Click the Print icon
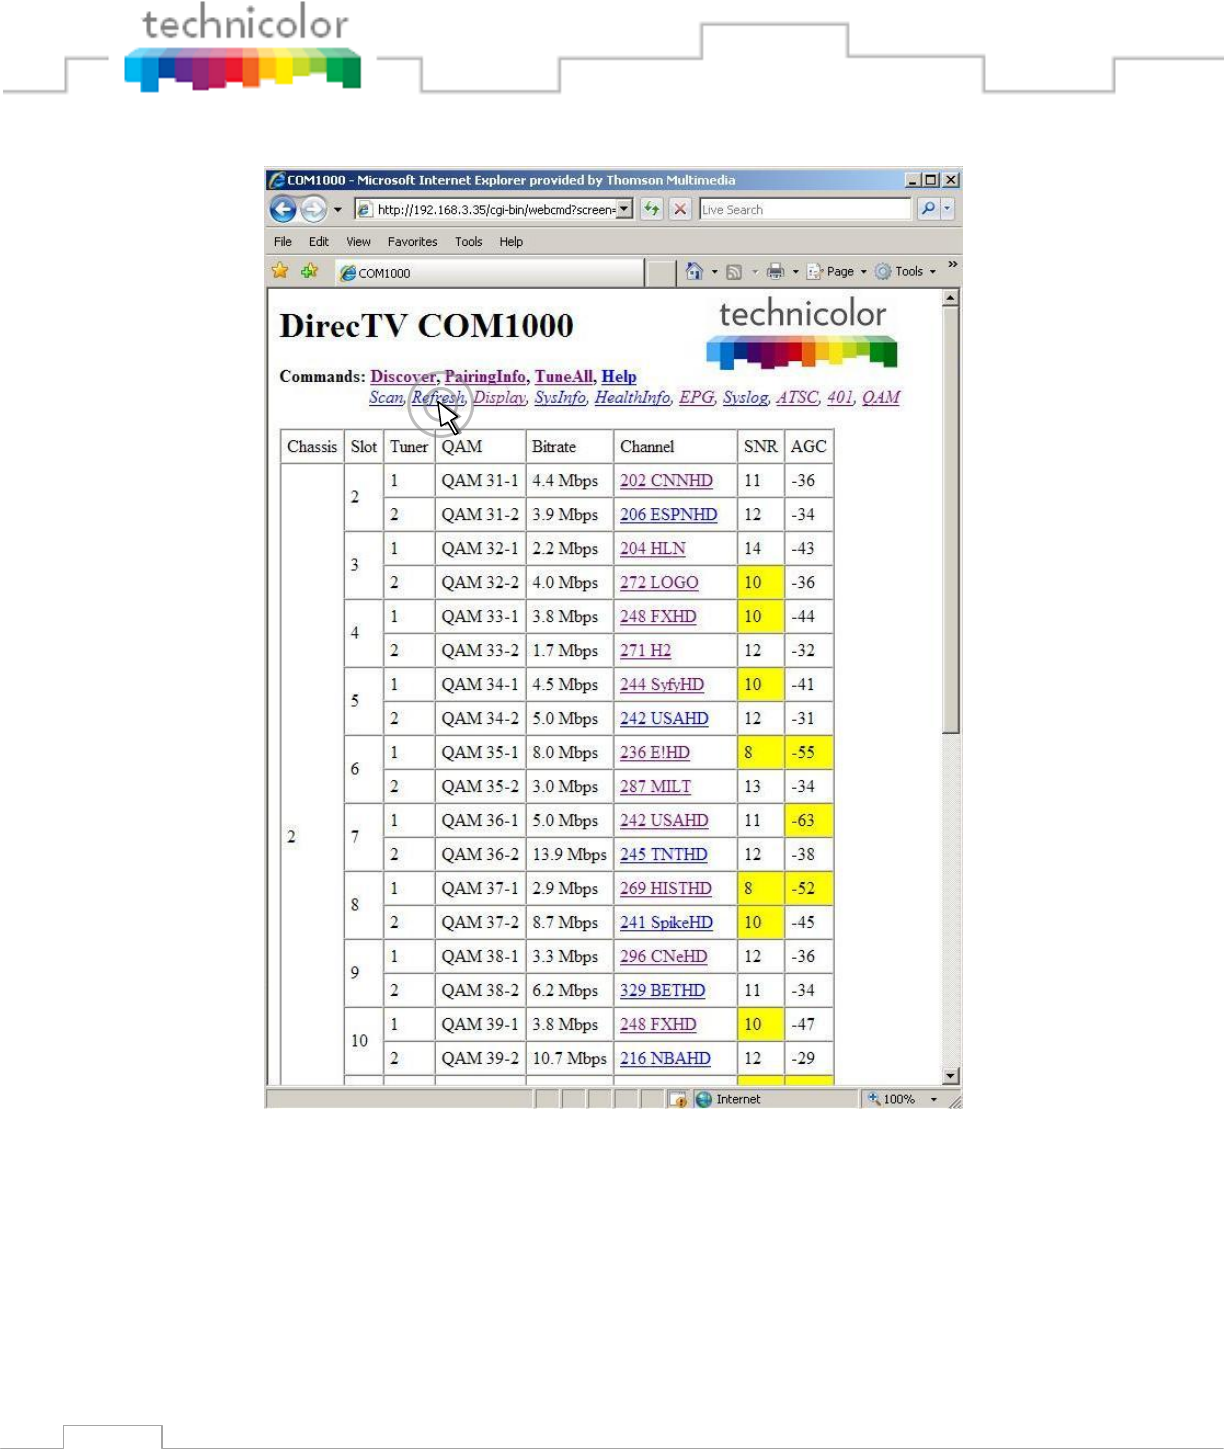The width and height of the screenshot is (1224, 1449). click(775, 272)
